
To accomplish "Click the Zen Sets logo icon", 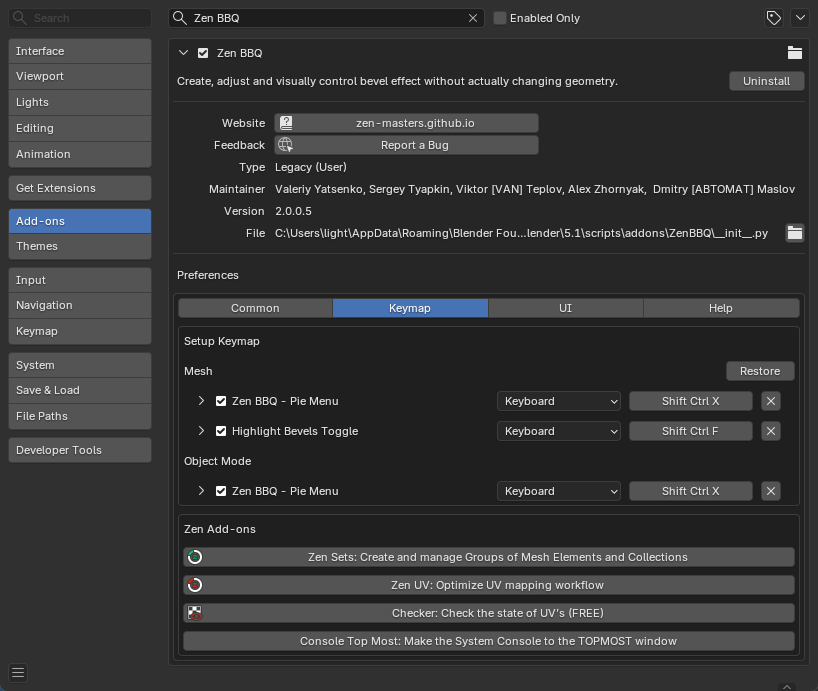I will (195, 557).
